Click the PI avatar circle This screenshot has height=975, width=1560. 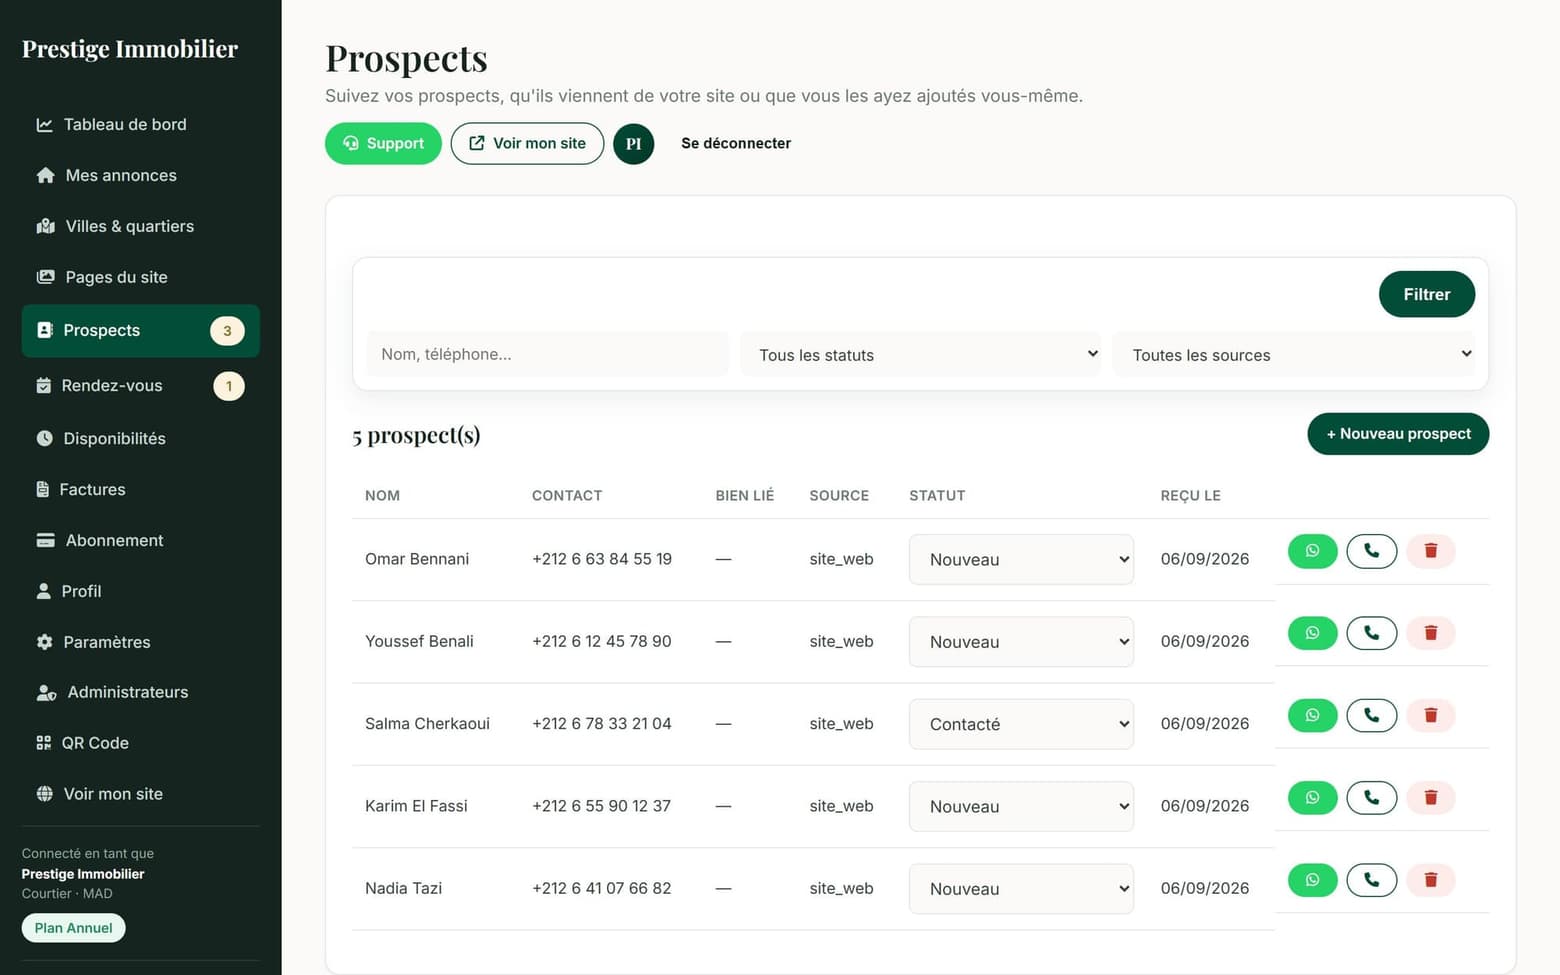633,144
